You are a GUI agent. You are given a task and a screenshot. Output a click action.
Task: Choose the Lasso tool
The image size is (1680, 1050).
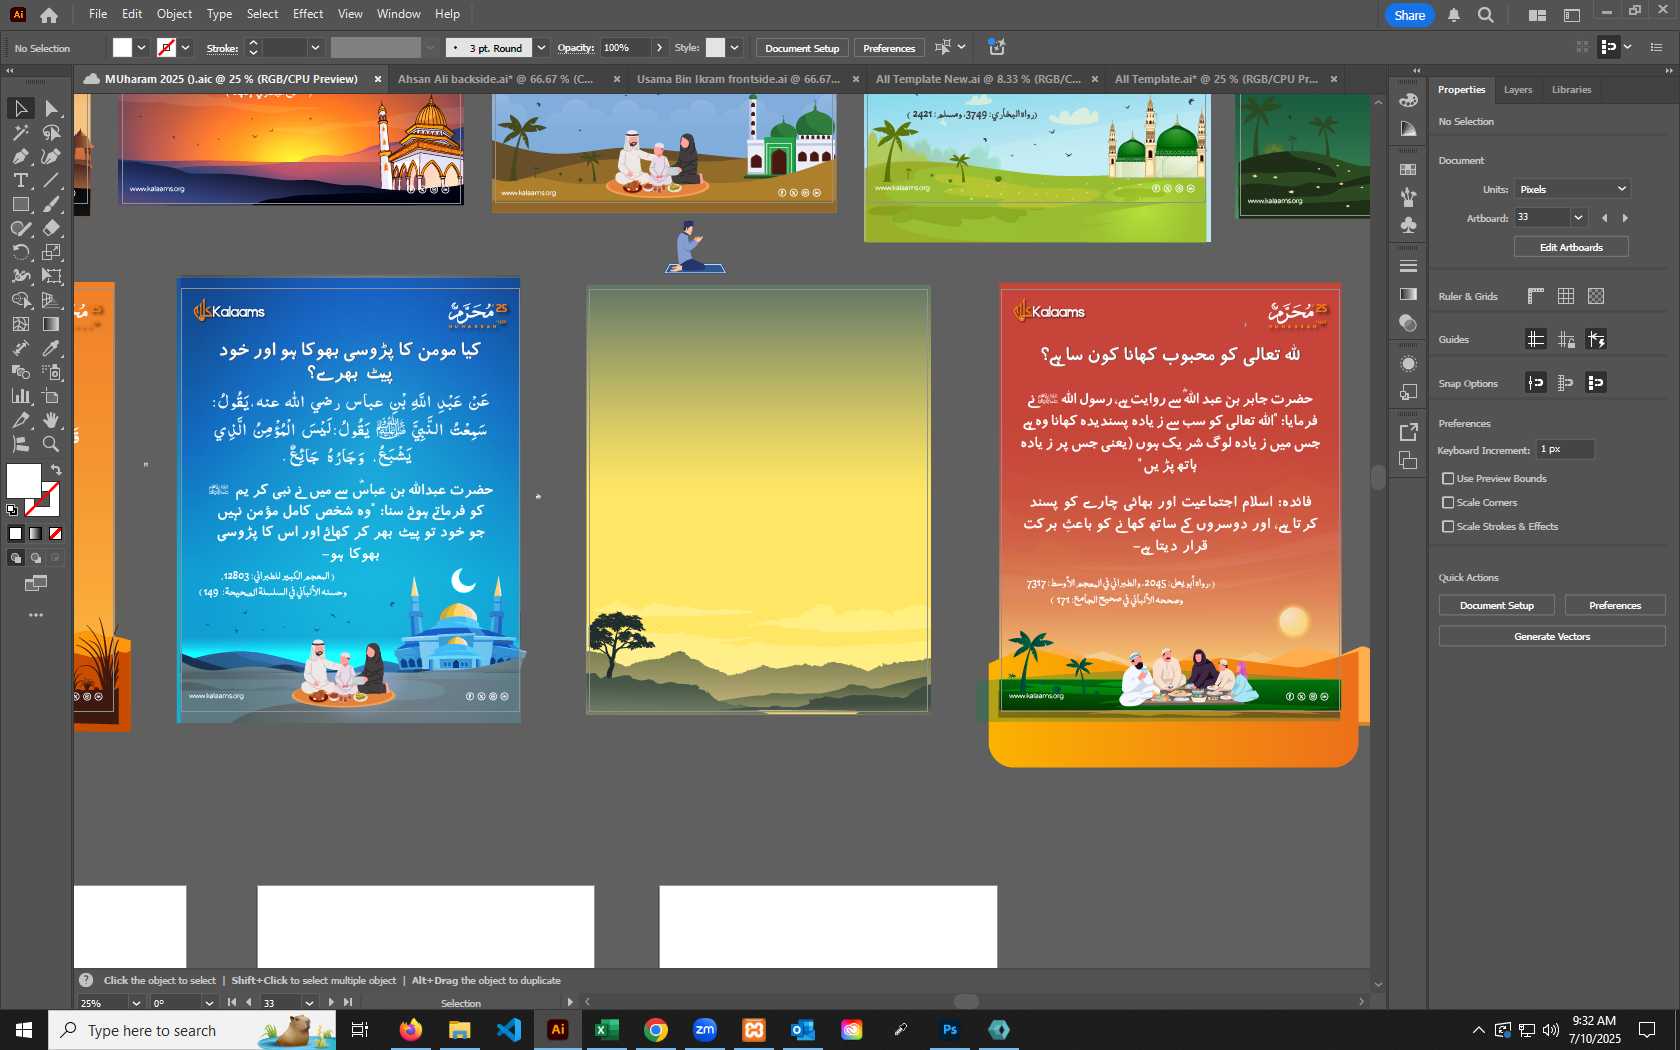52,132
